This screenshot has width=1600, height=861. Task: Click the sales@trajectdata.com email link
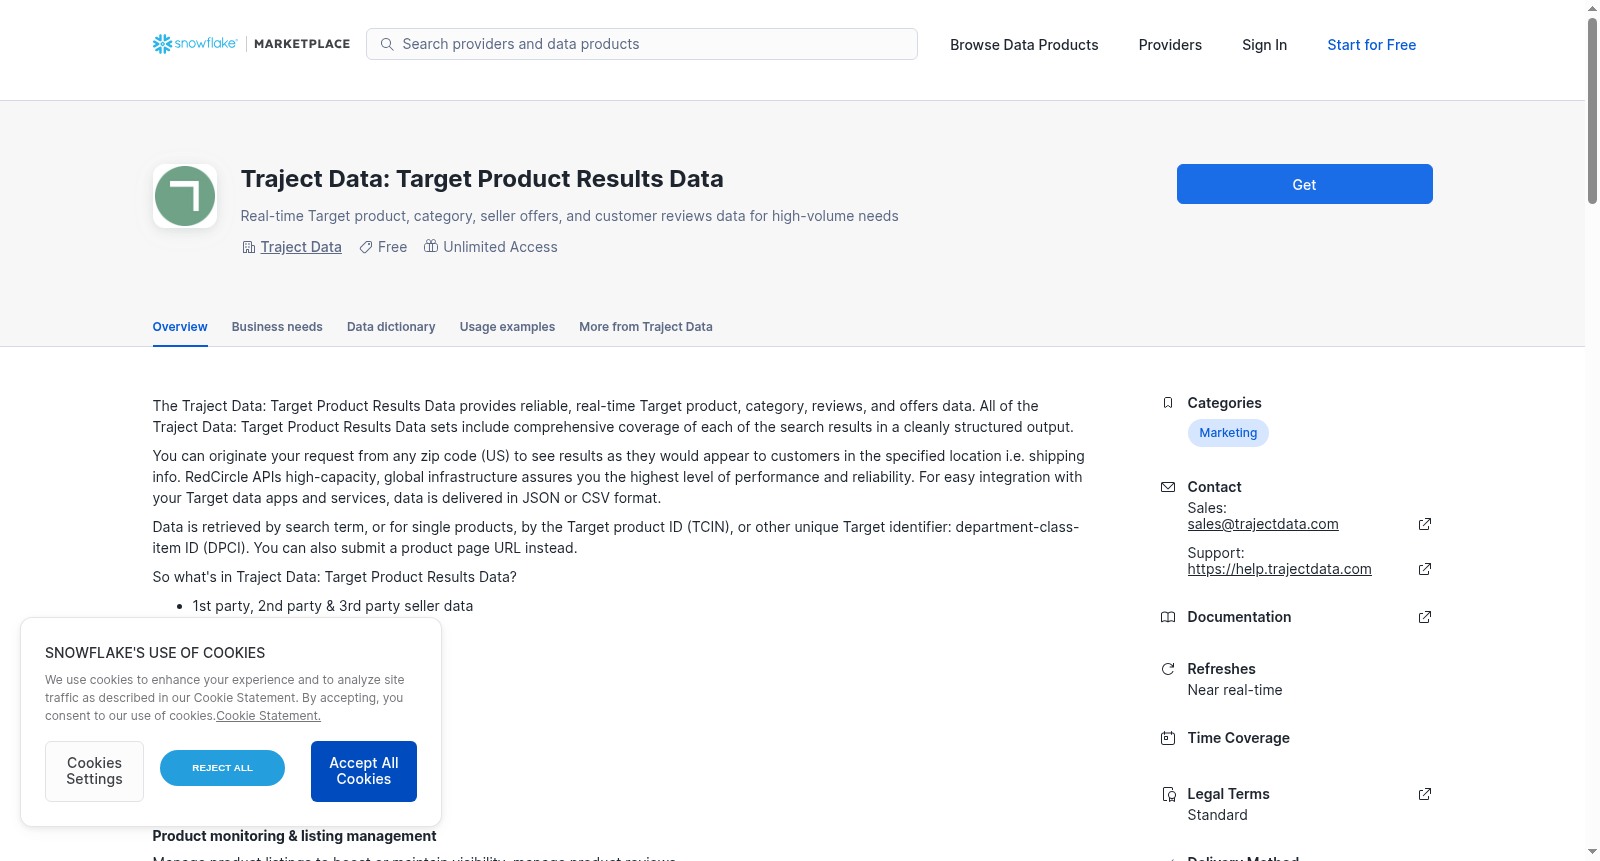pyautogui.click(x=1263, y=524)
